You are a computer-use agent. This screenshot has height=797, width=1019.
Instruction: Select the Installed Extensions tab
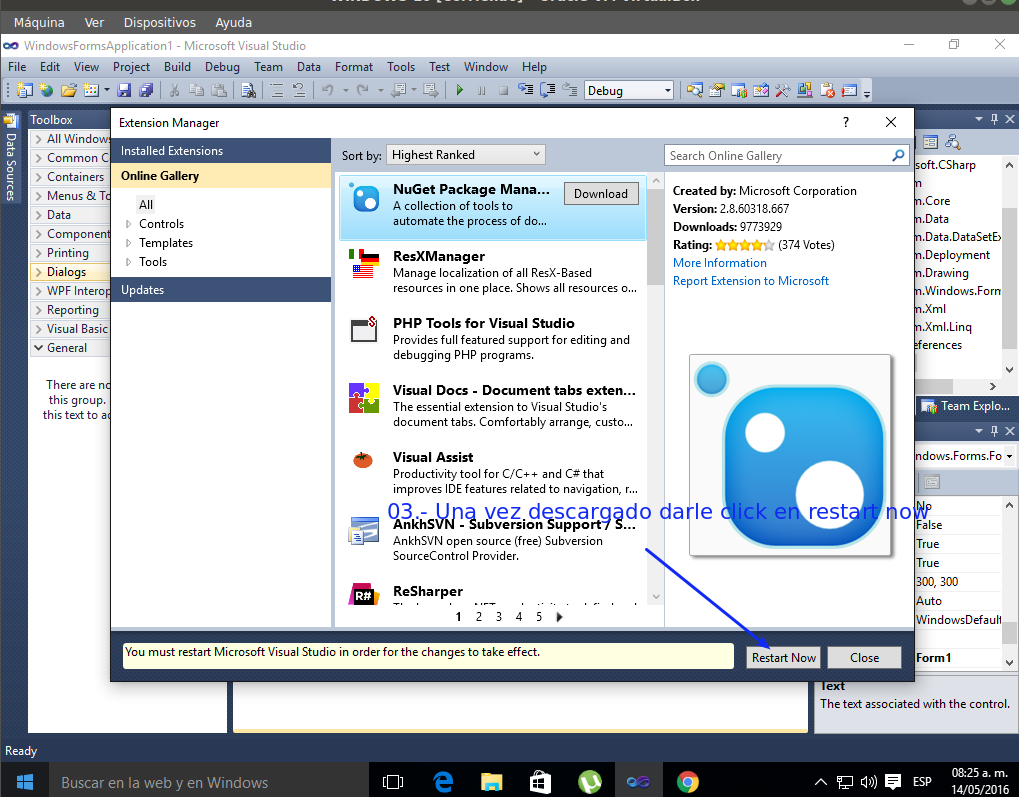(221, 151)
